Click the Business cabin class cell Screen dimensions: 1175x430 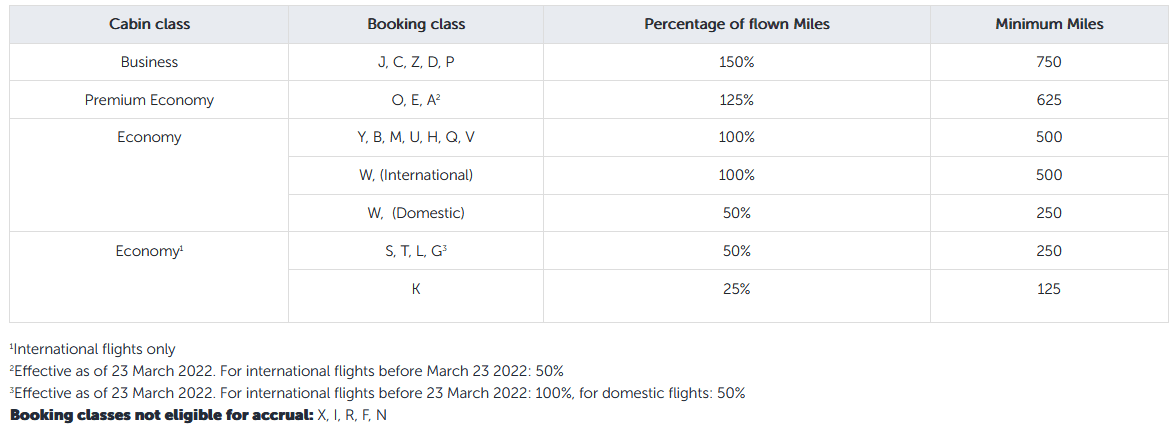(x=149, y=62)
